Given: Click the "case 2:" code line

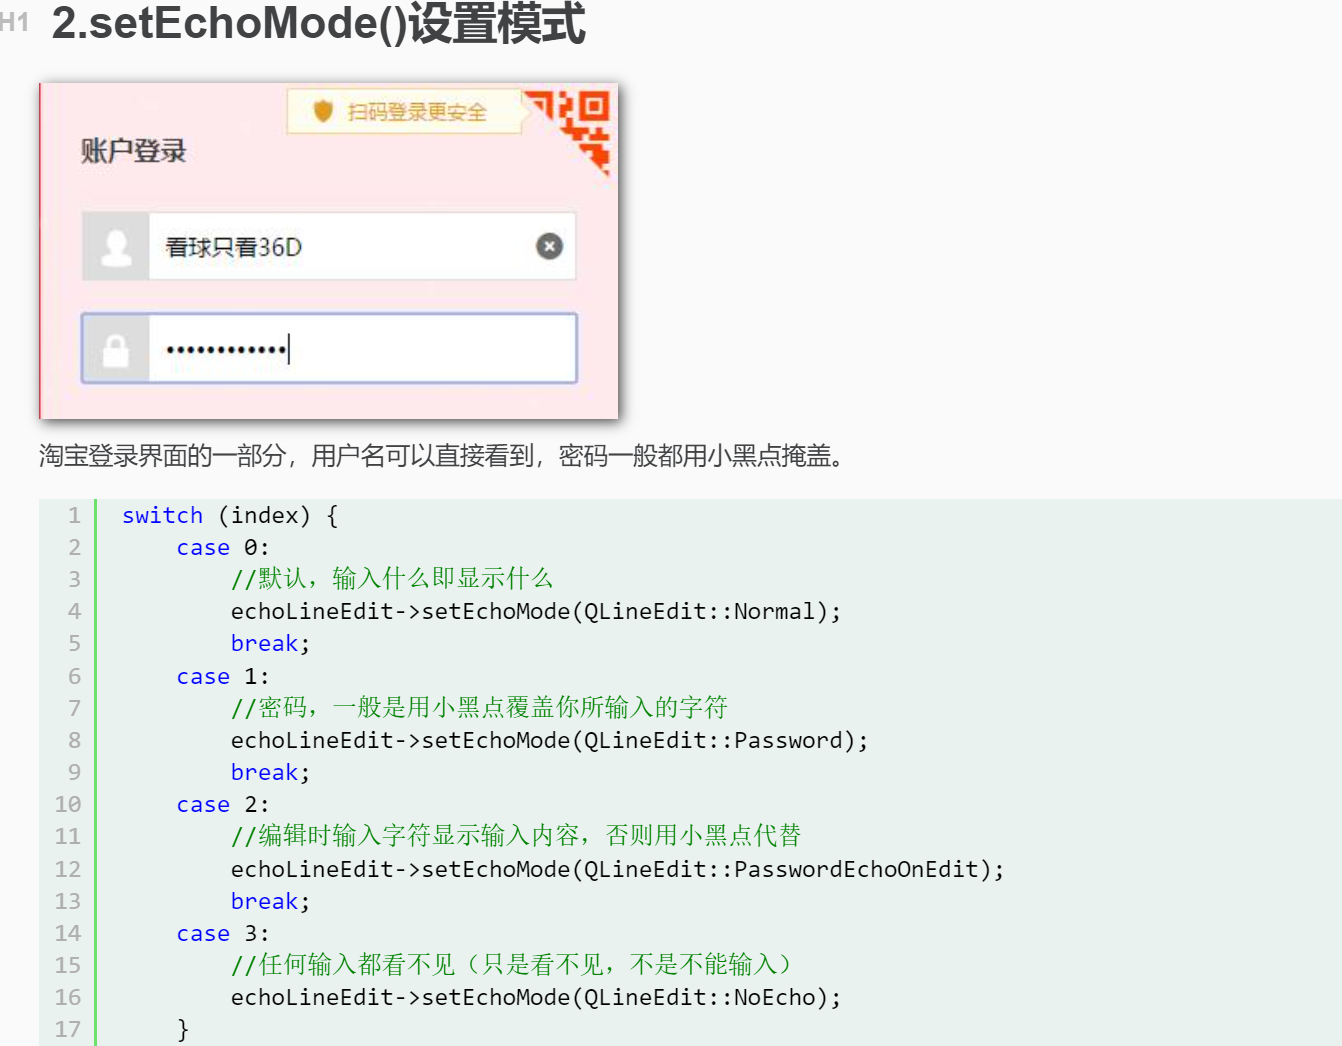Looking at the screenshot, I should click(x=223, y=804).
